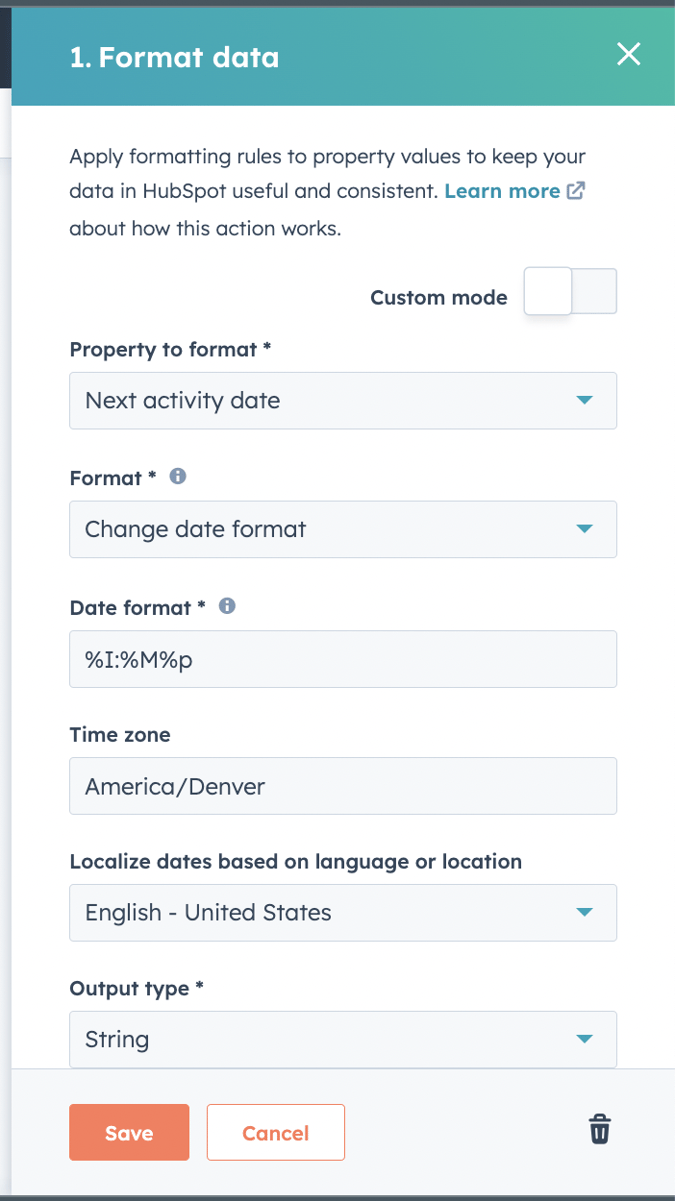Click the info icon beside Date format

click(x=226, y=606)
